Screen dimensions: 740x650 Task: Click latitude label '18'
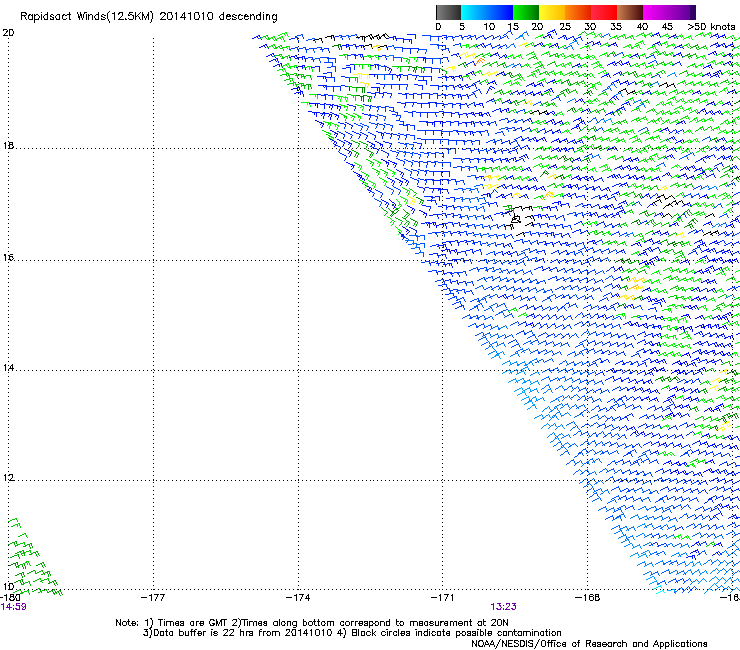[x=8, y=145]
